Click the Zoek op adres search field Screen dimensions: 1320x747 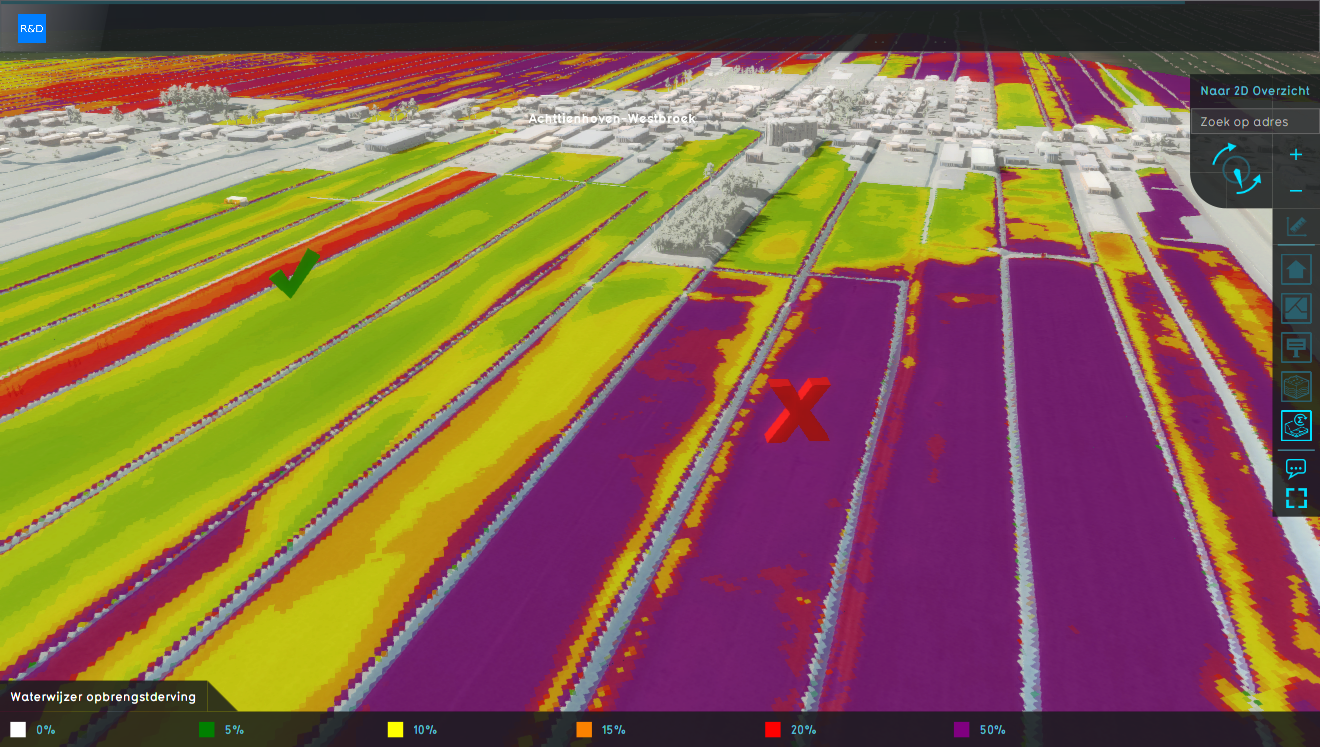pos(1255,122)
